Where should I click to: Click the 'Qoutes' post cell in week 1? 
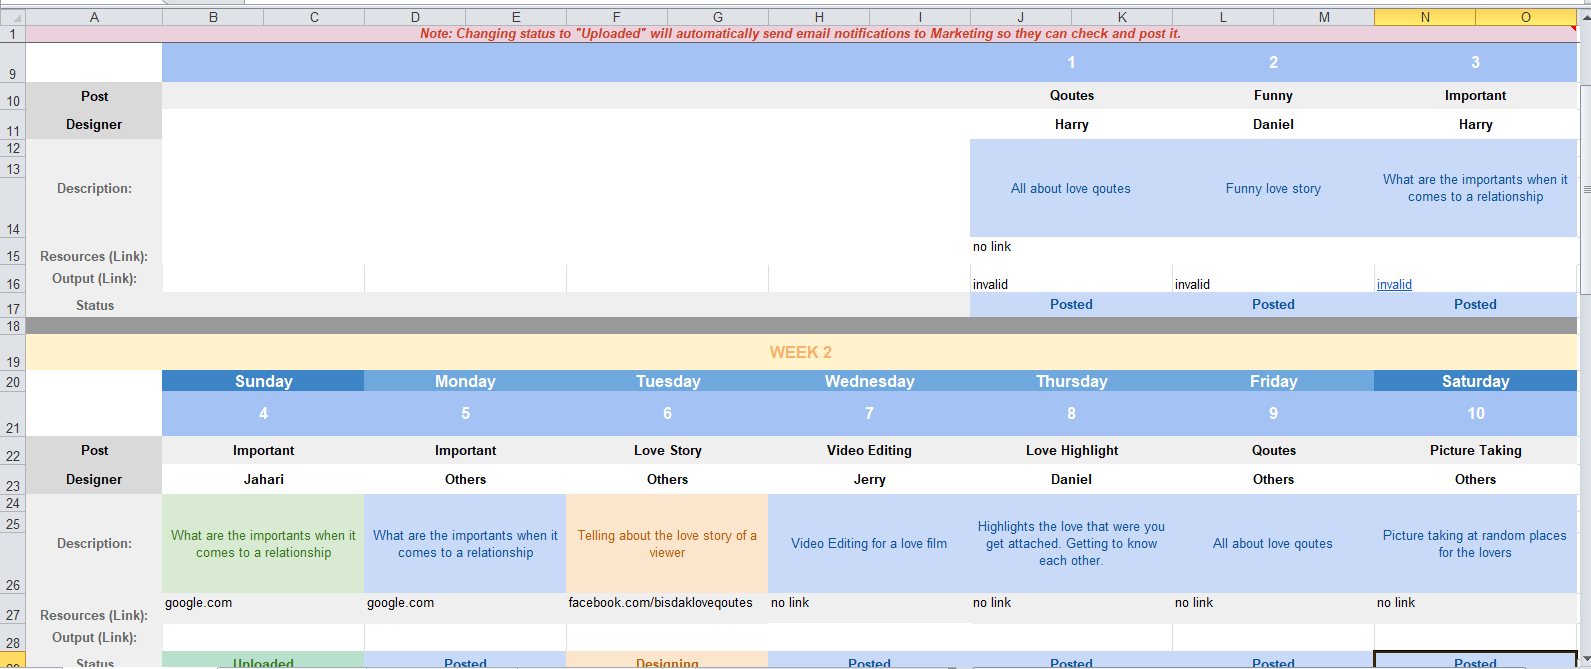coord(1071,96)
